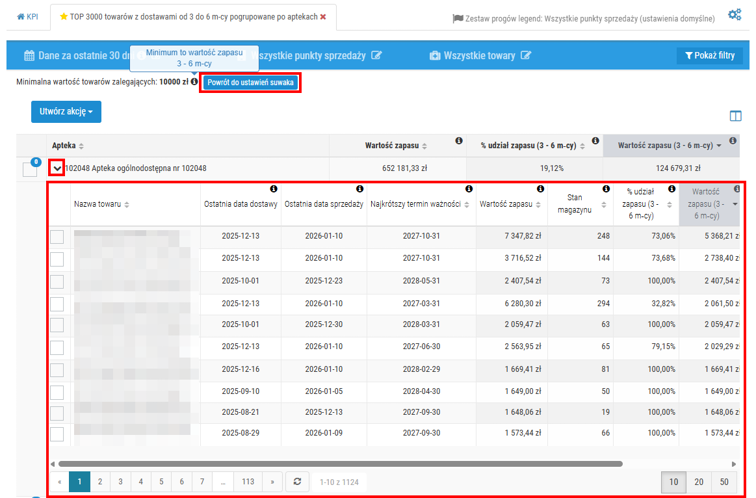Click Powrót do ustawień suwaka
Image resolution: width=756 pixels, height=498 pixels.
pyautogui.click(x=250, y=82)
